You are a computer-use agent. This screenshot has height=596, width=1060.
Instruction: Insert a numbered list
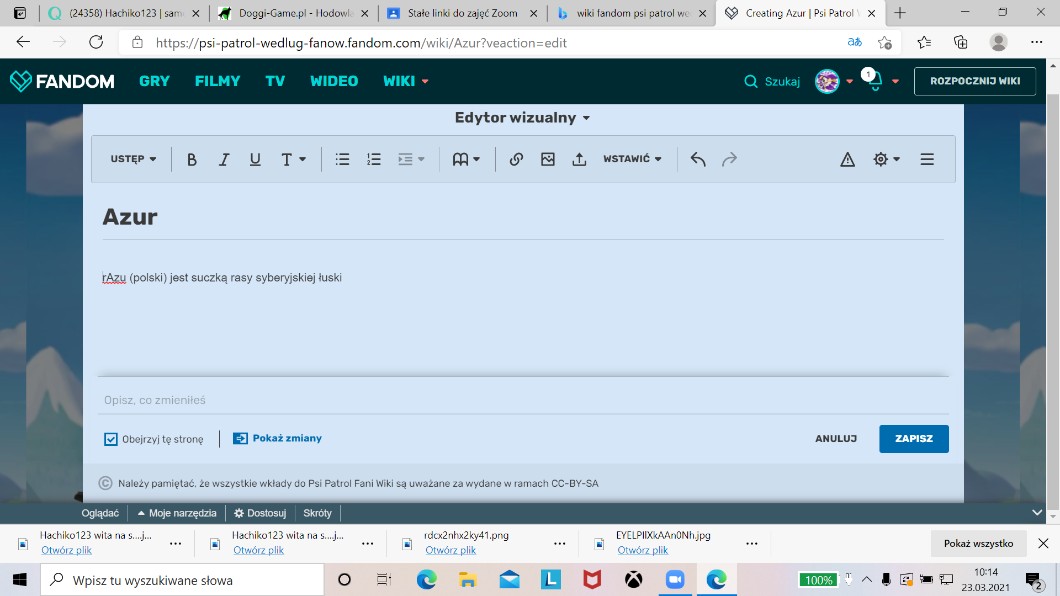point(374,159)
